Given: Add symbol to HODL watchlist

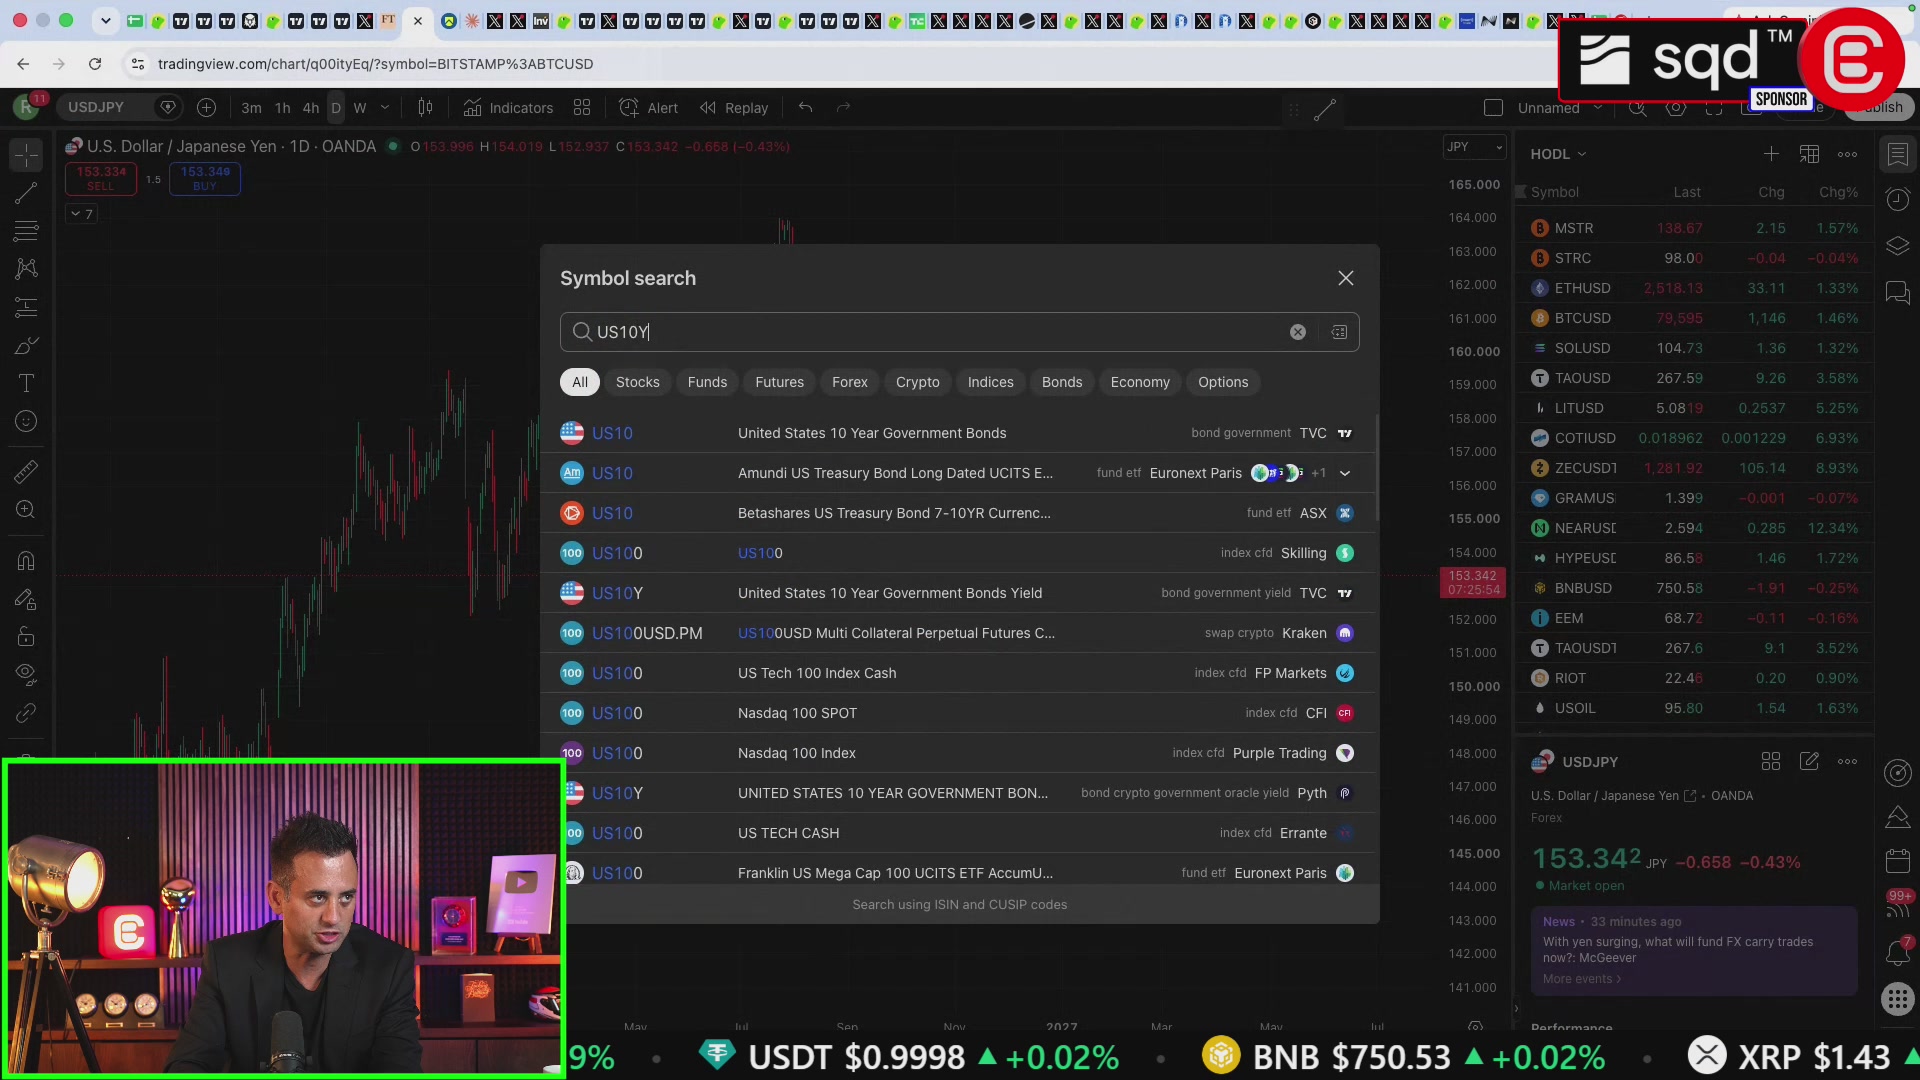Looking at the screenshot, I should pyautogui.click(x=1771, y=154).
